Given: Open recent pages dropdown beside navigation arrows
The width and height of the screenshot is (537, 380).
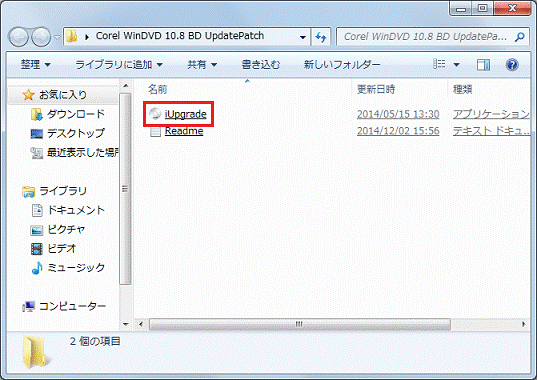Looking at the screenshot, I should (x=57, y=37).
